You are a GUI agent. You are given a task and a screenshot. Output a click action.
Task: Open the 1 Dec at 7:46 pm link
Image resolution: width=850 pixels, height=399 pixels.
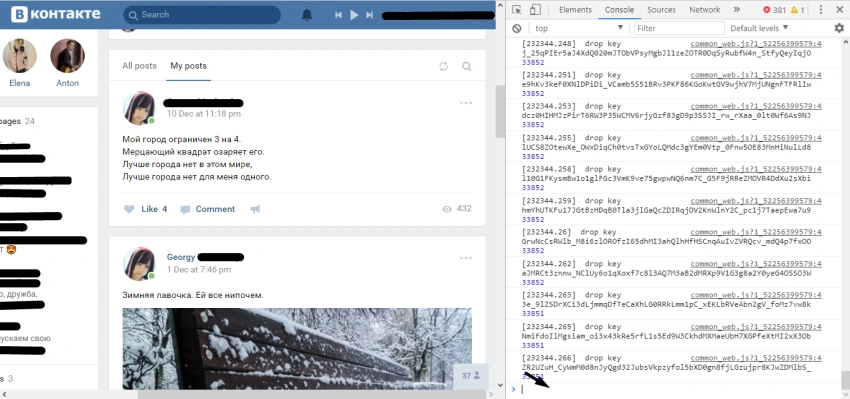pos(199,269)
